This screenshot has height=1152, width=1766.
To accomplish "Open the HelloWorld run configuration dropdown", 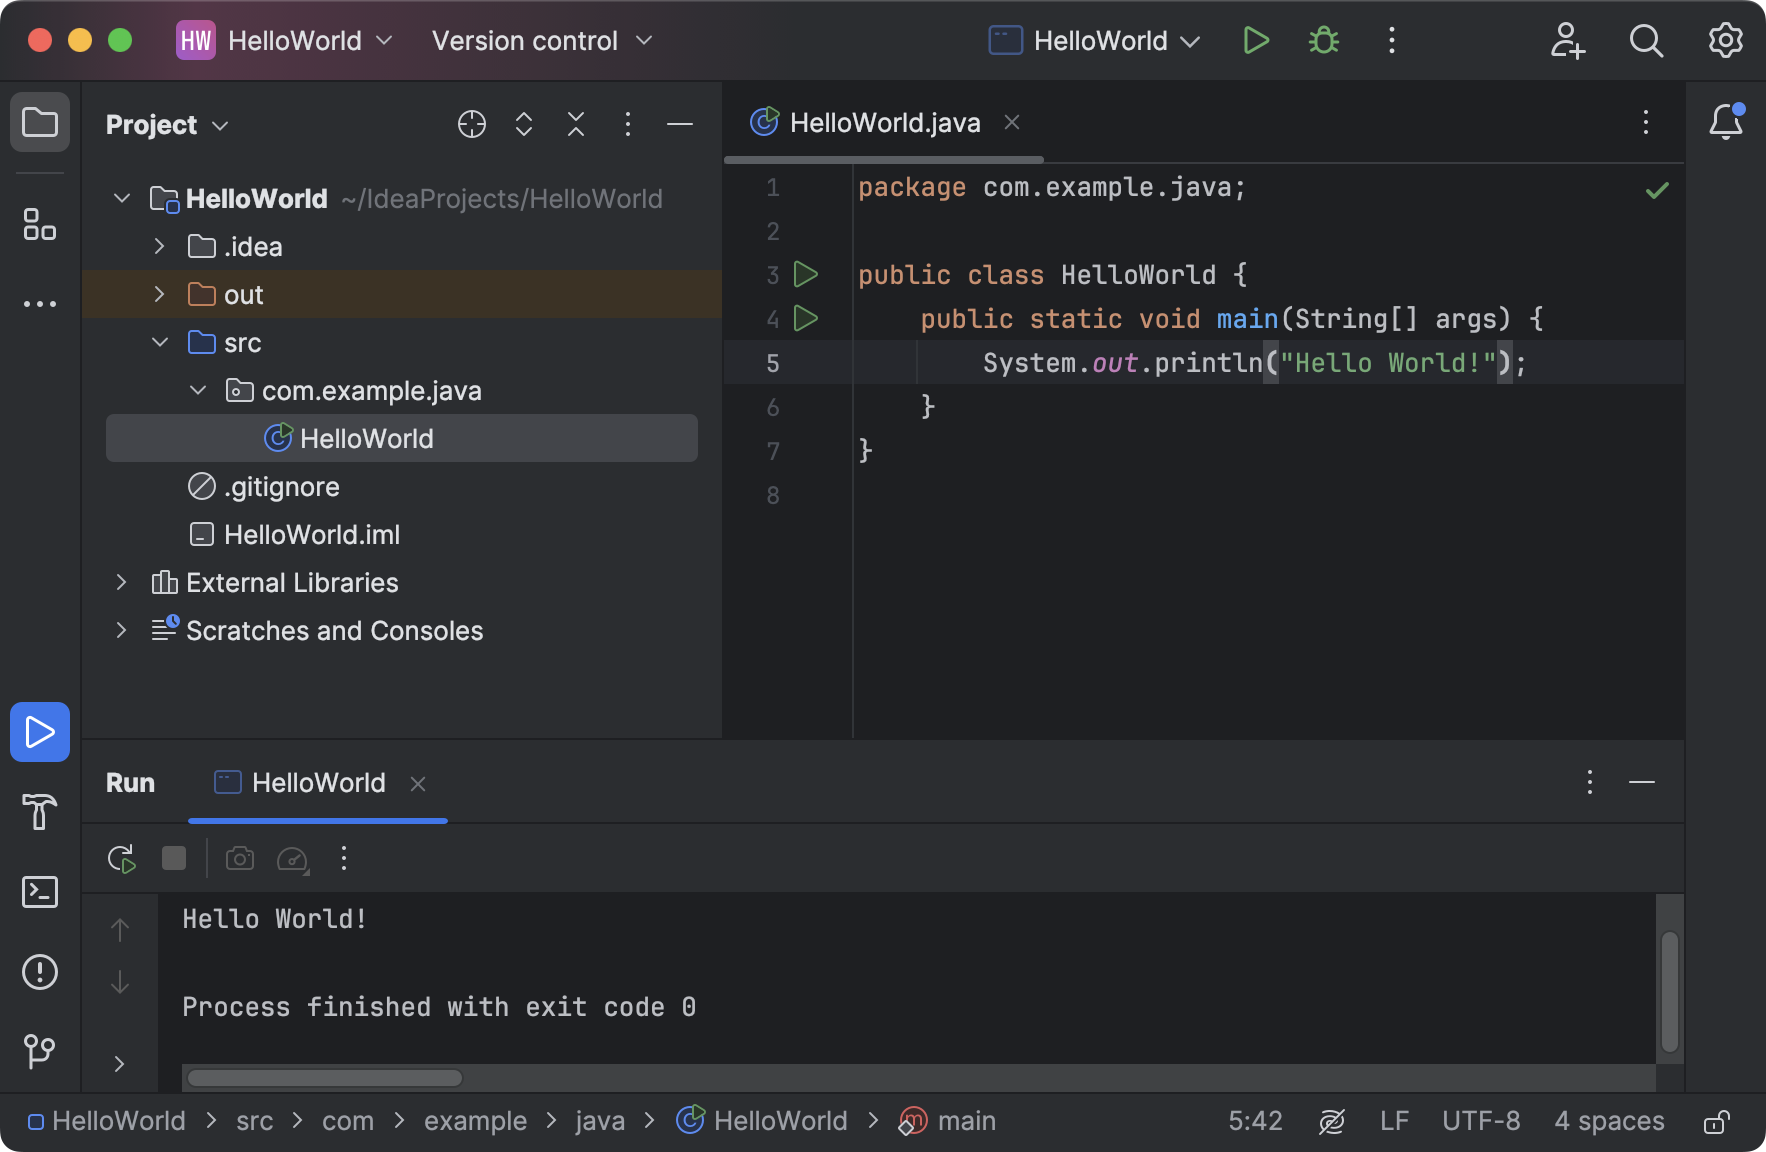I will pyautogui.click(x=1095, y=41).
